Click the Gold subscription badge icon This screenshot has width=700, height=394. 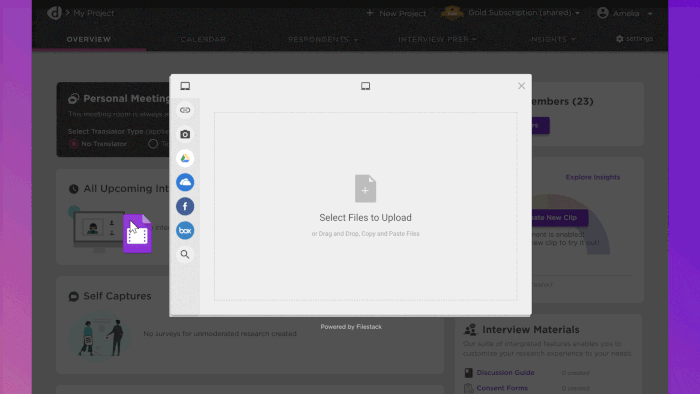[x=452, y=13]
